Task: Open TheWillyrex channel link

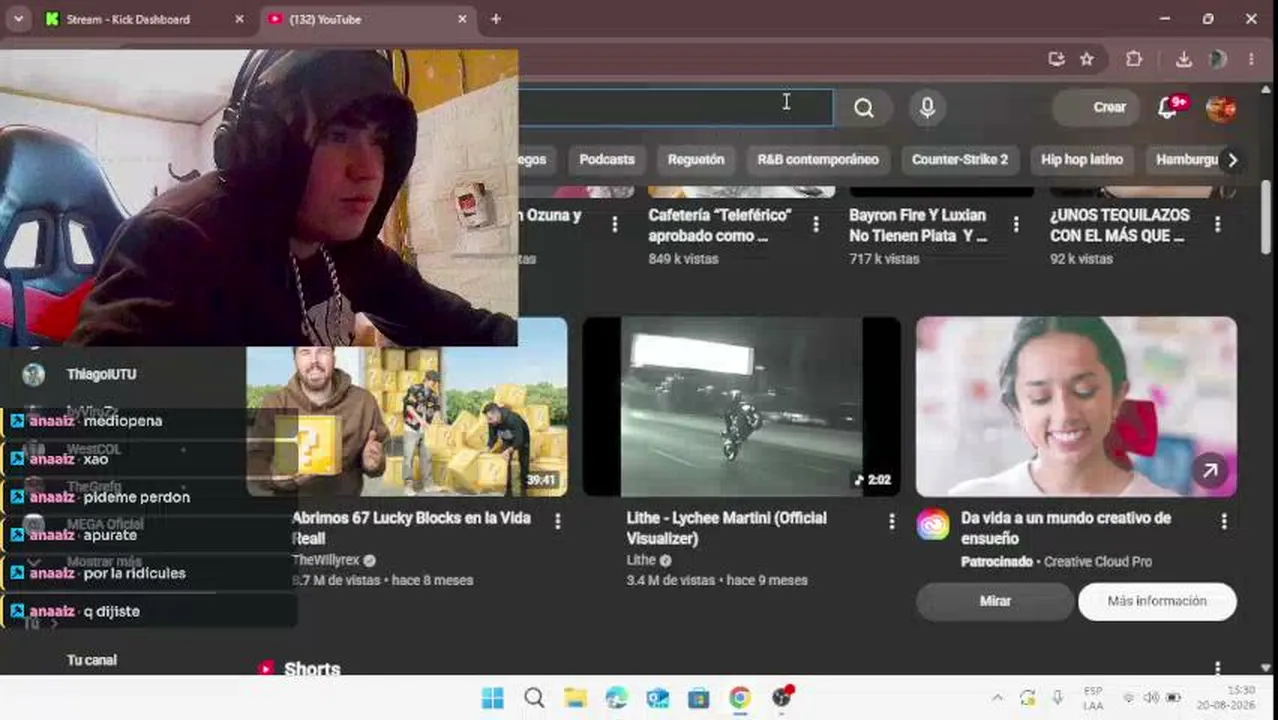Action: click(x=326, y=560)
